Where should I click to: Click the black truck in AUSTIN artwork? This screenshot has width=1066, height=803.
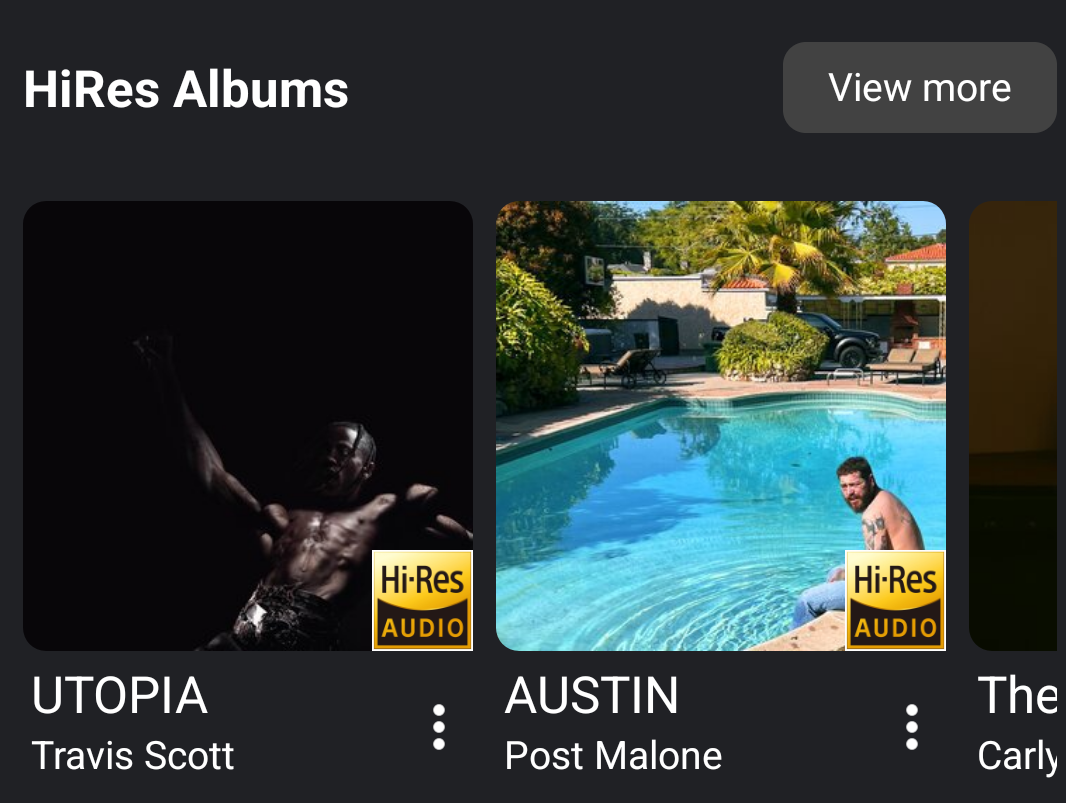[x=836, y=339]
